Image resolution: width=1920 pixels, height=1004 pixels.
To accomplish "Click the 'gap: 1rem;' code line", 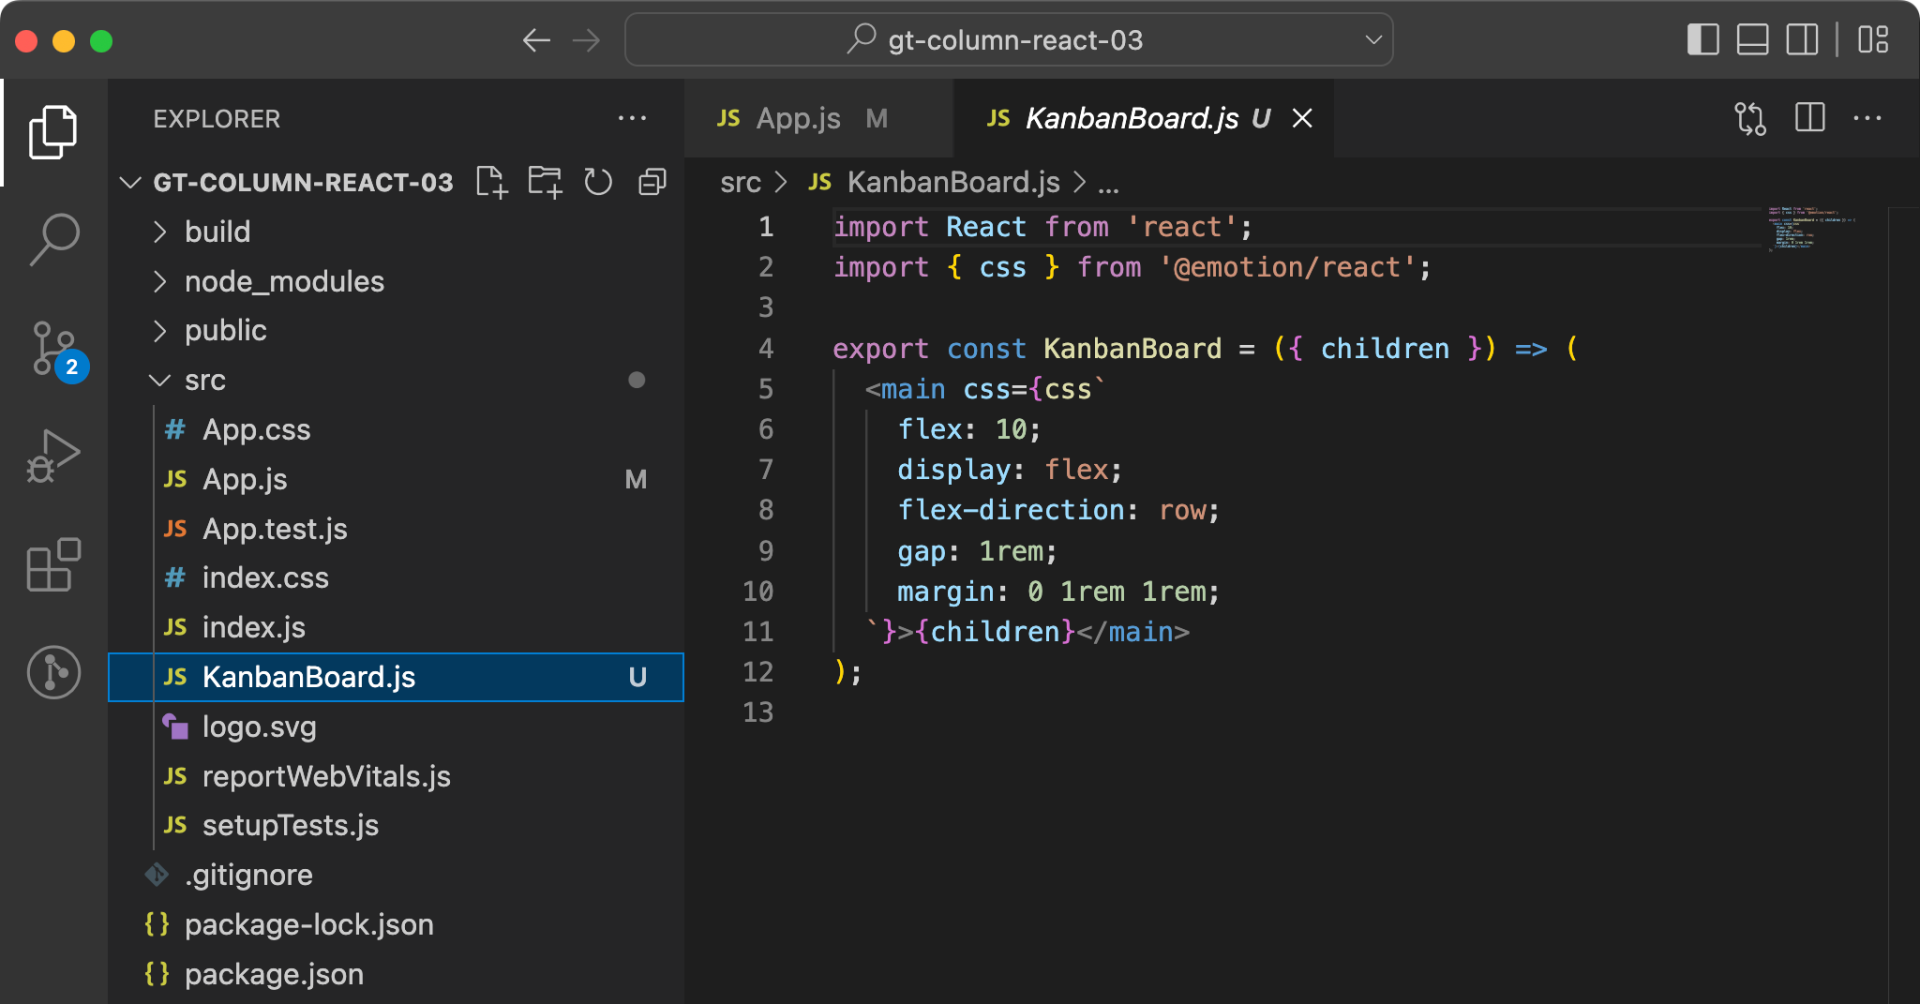I will (976, 551).
